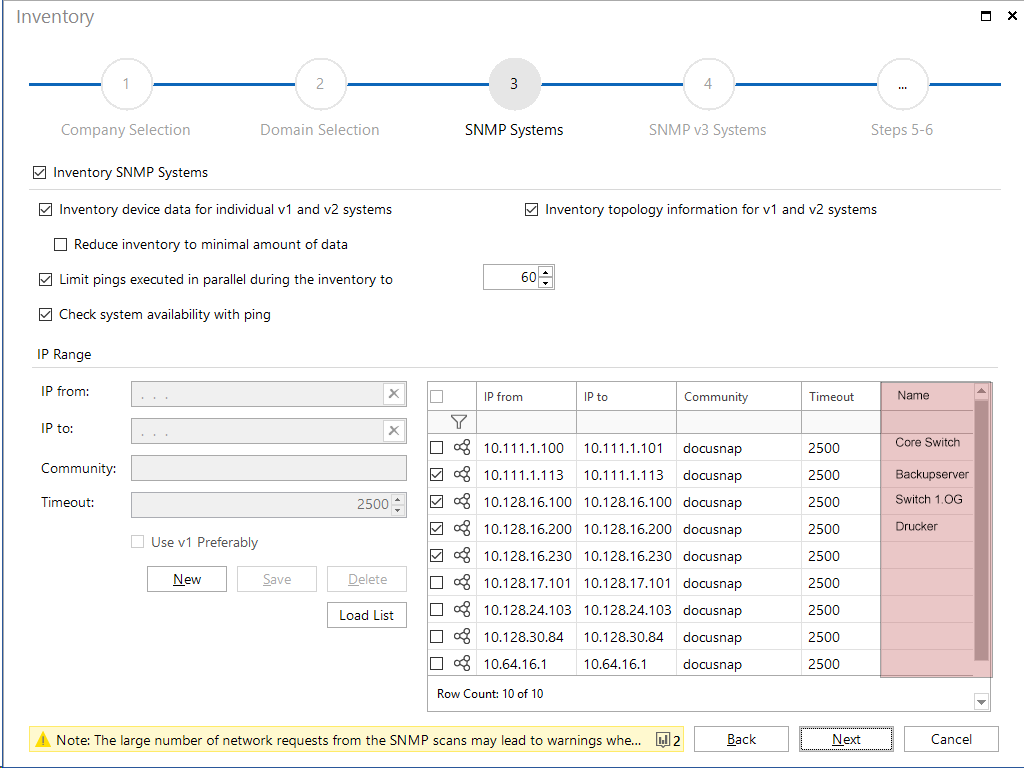This screenshot has width=1024, height=768.
Task: Uncheck Inventory SNMP Systems checkbox
Action: [40, 173]
